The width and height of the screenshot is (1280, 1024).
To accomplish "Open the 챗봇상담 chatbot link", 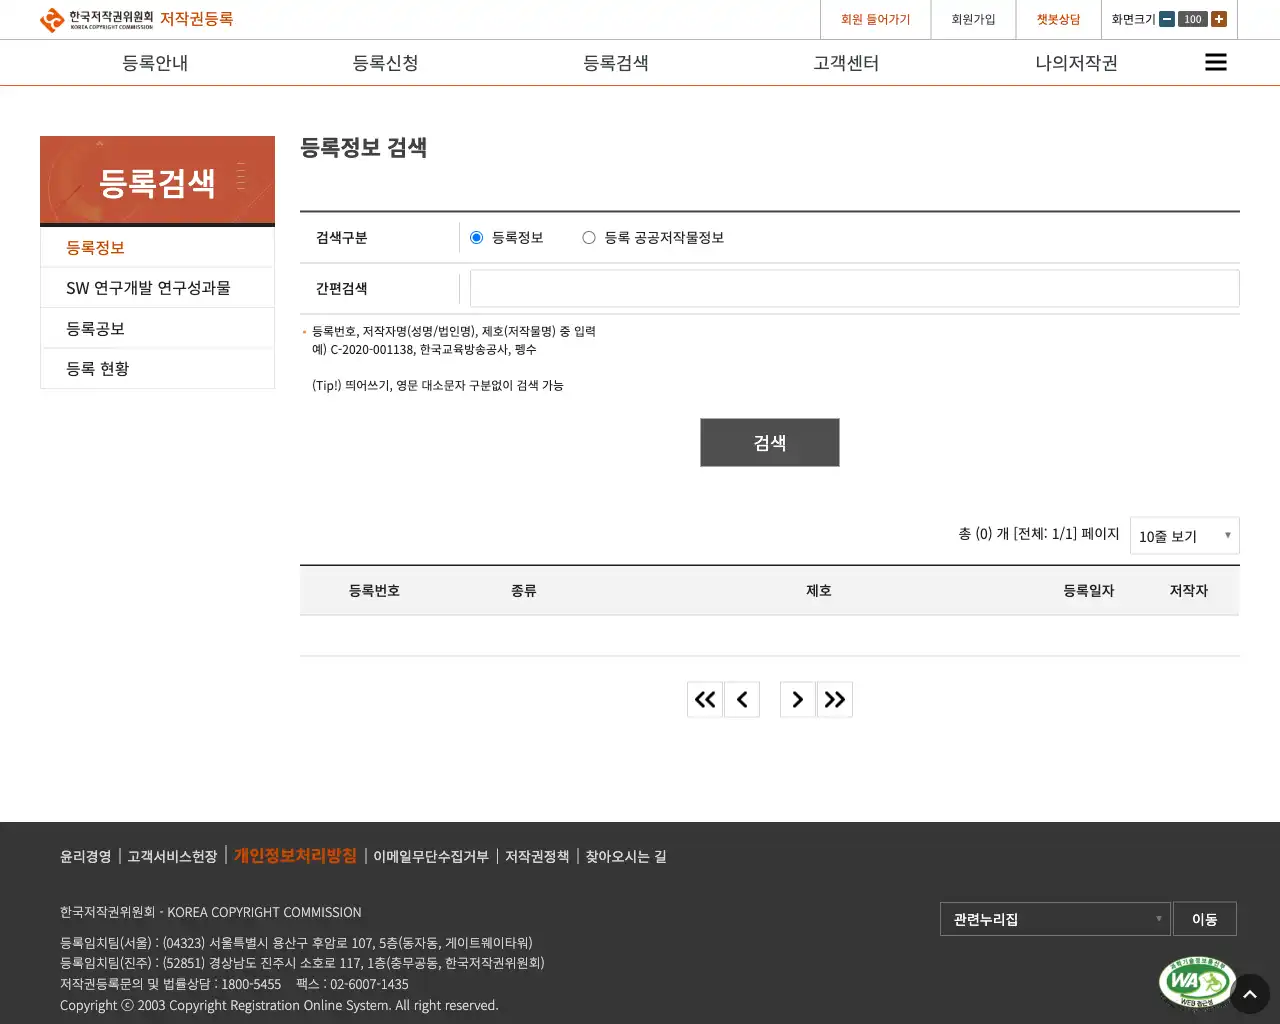I will (1058, 19).
